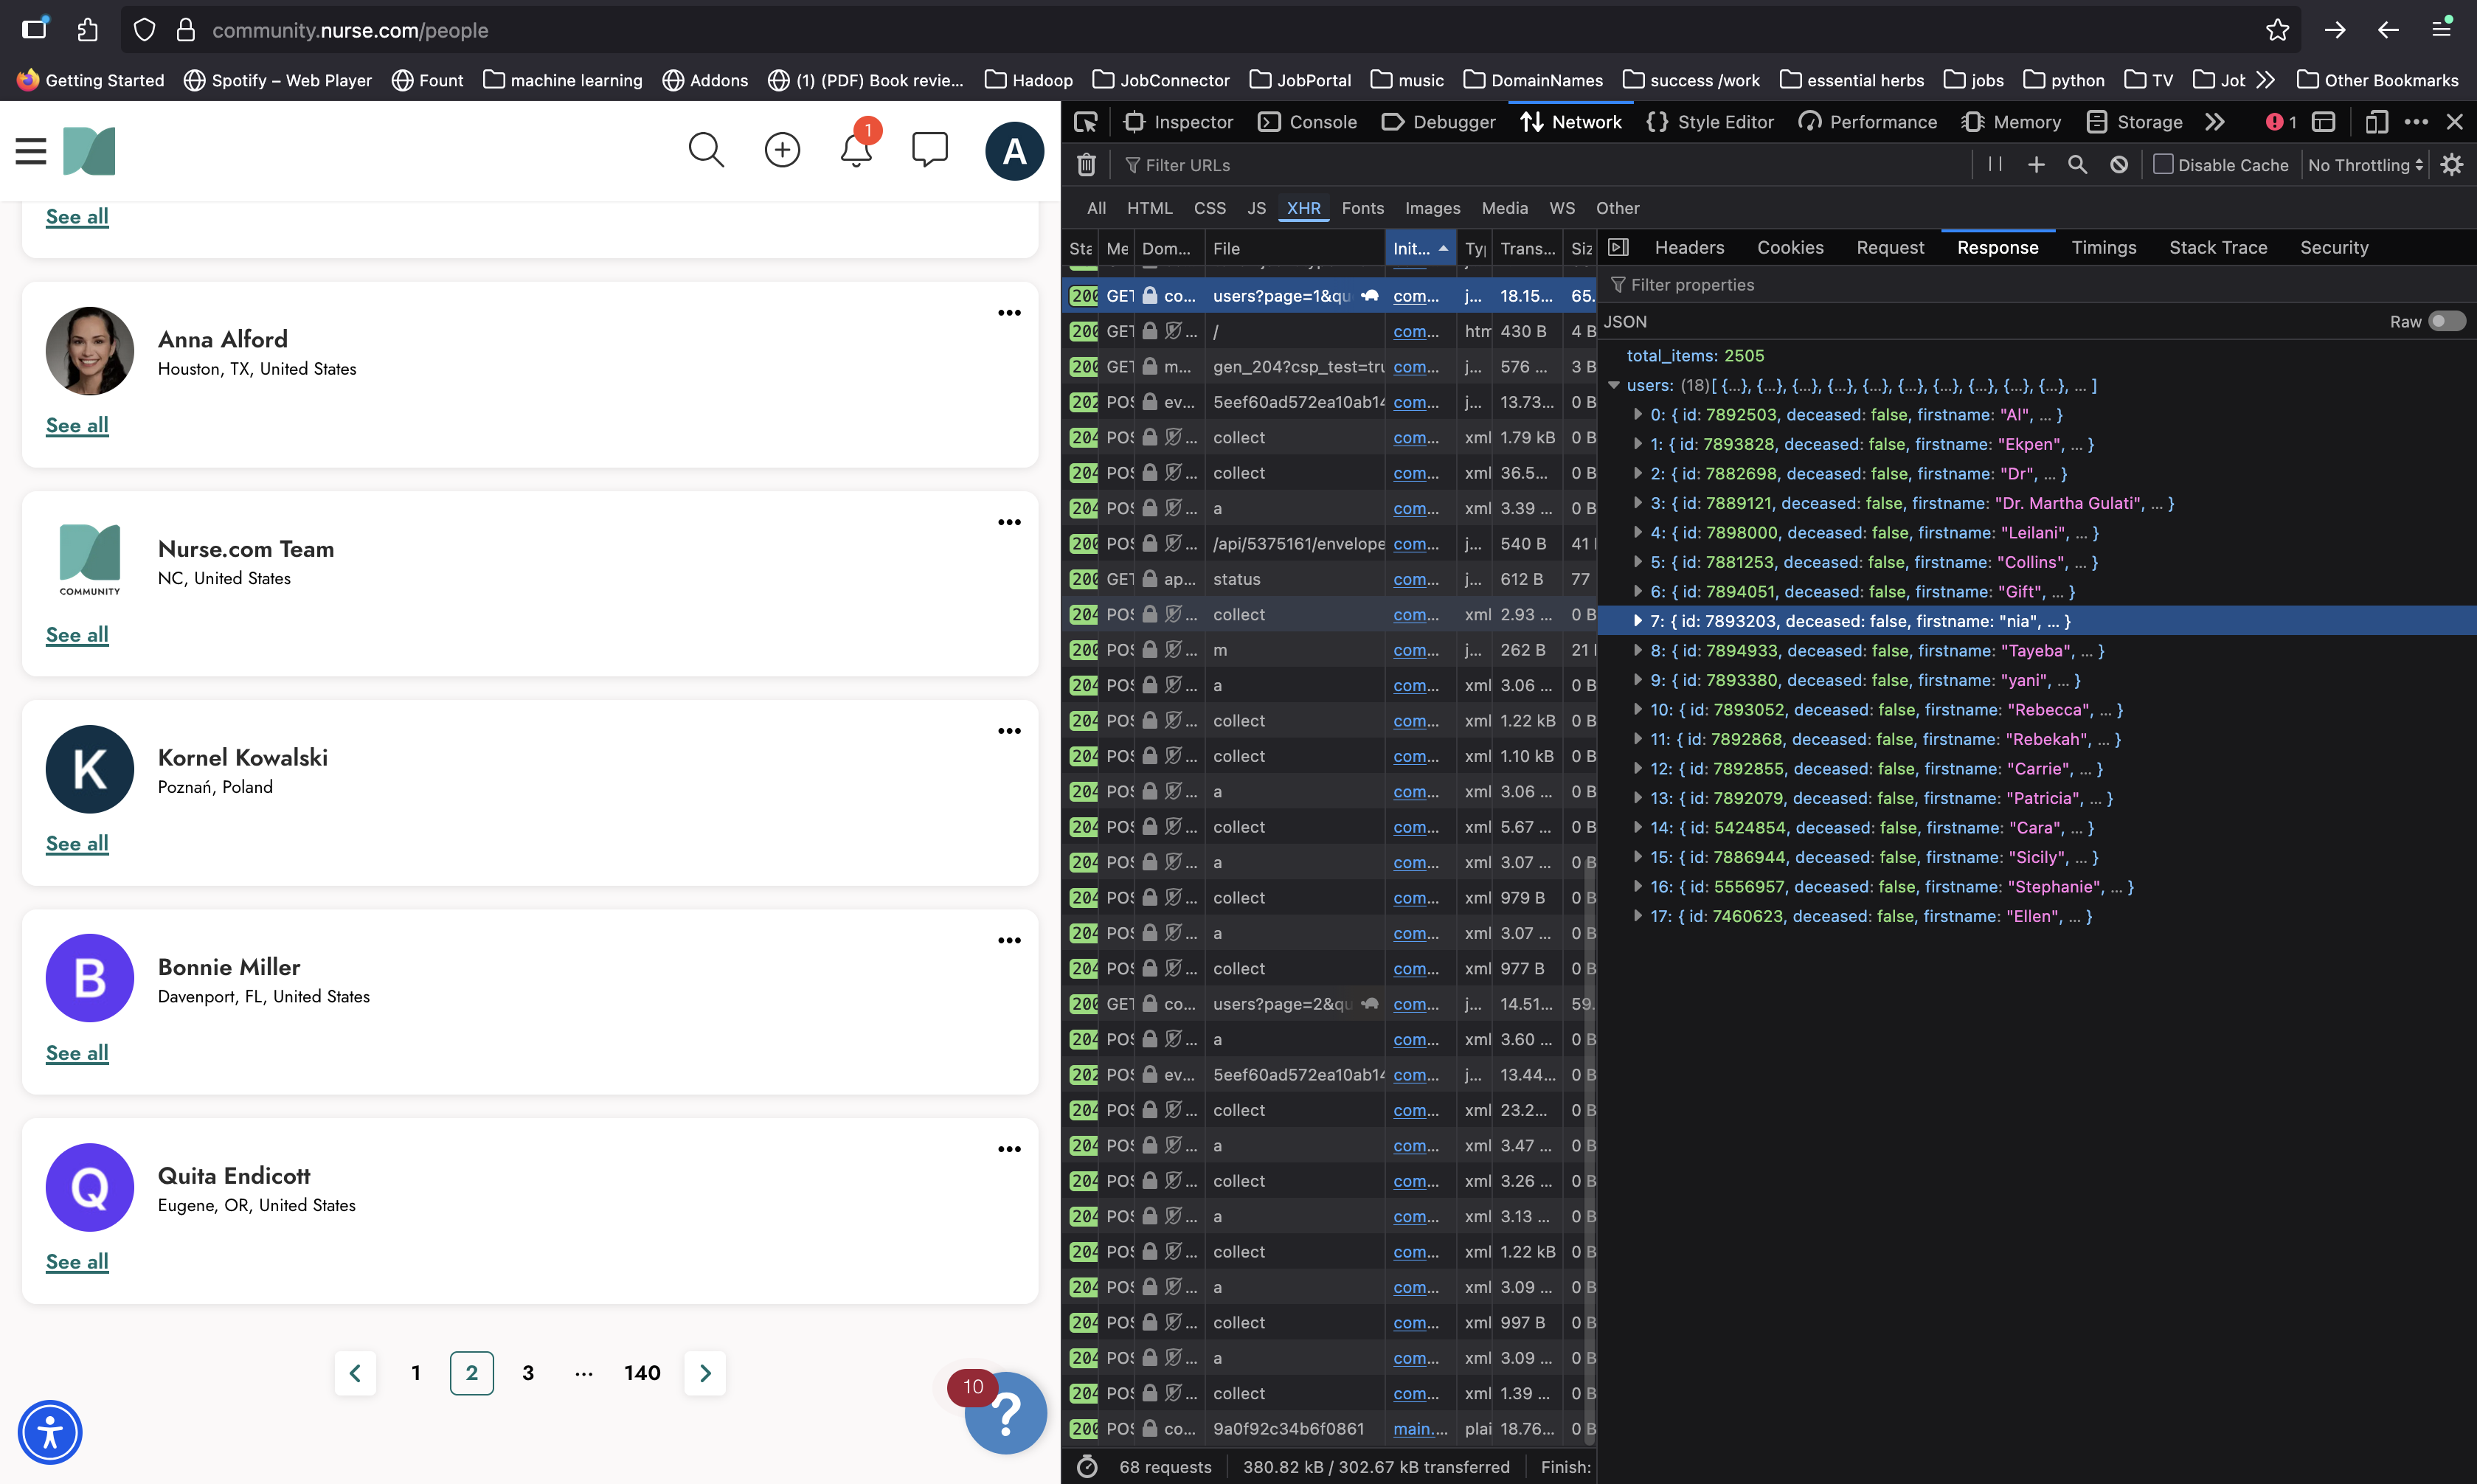Open the notifications bell
2477x1484 pixels.
point(856,150)
